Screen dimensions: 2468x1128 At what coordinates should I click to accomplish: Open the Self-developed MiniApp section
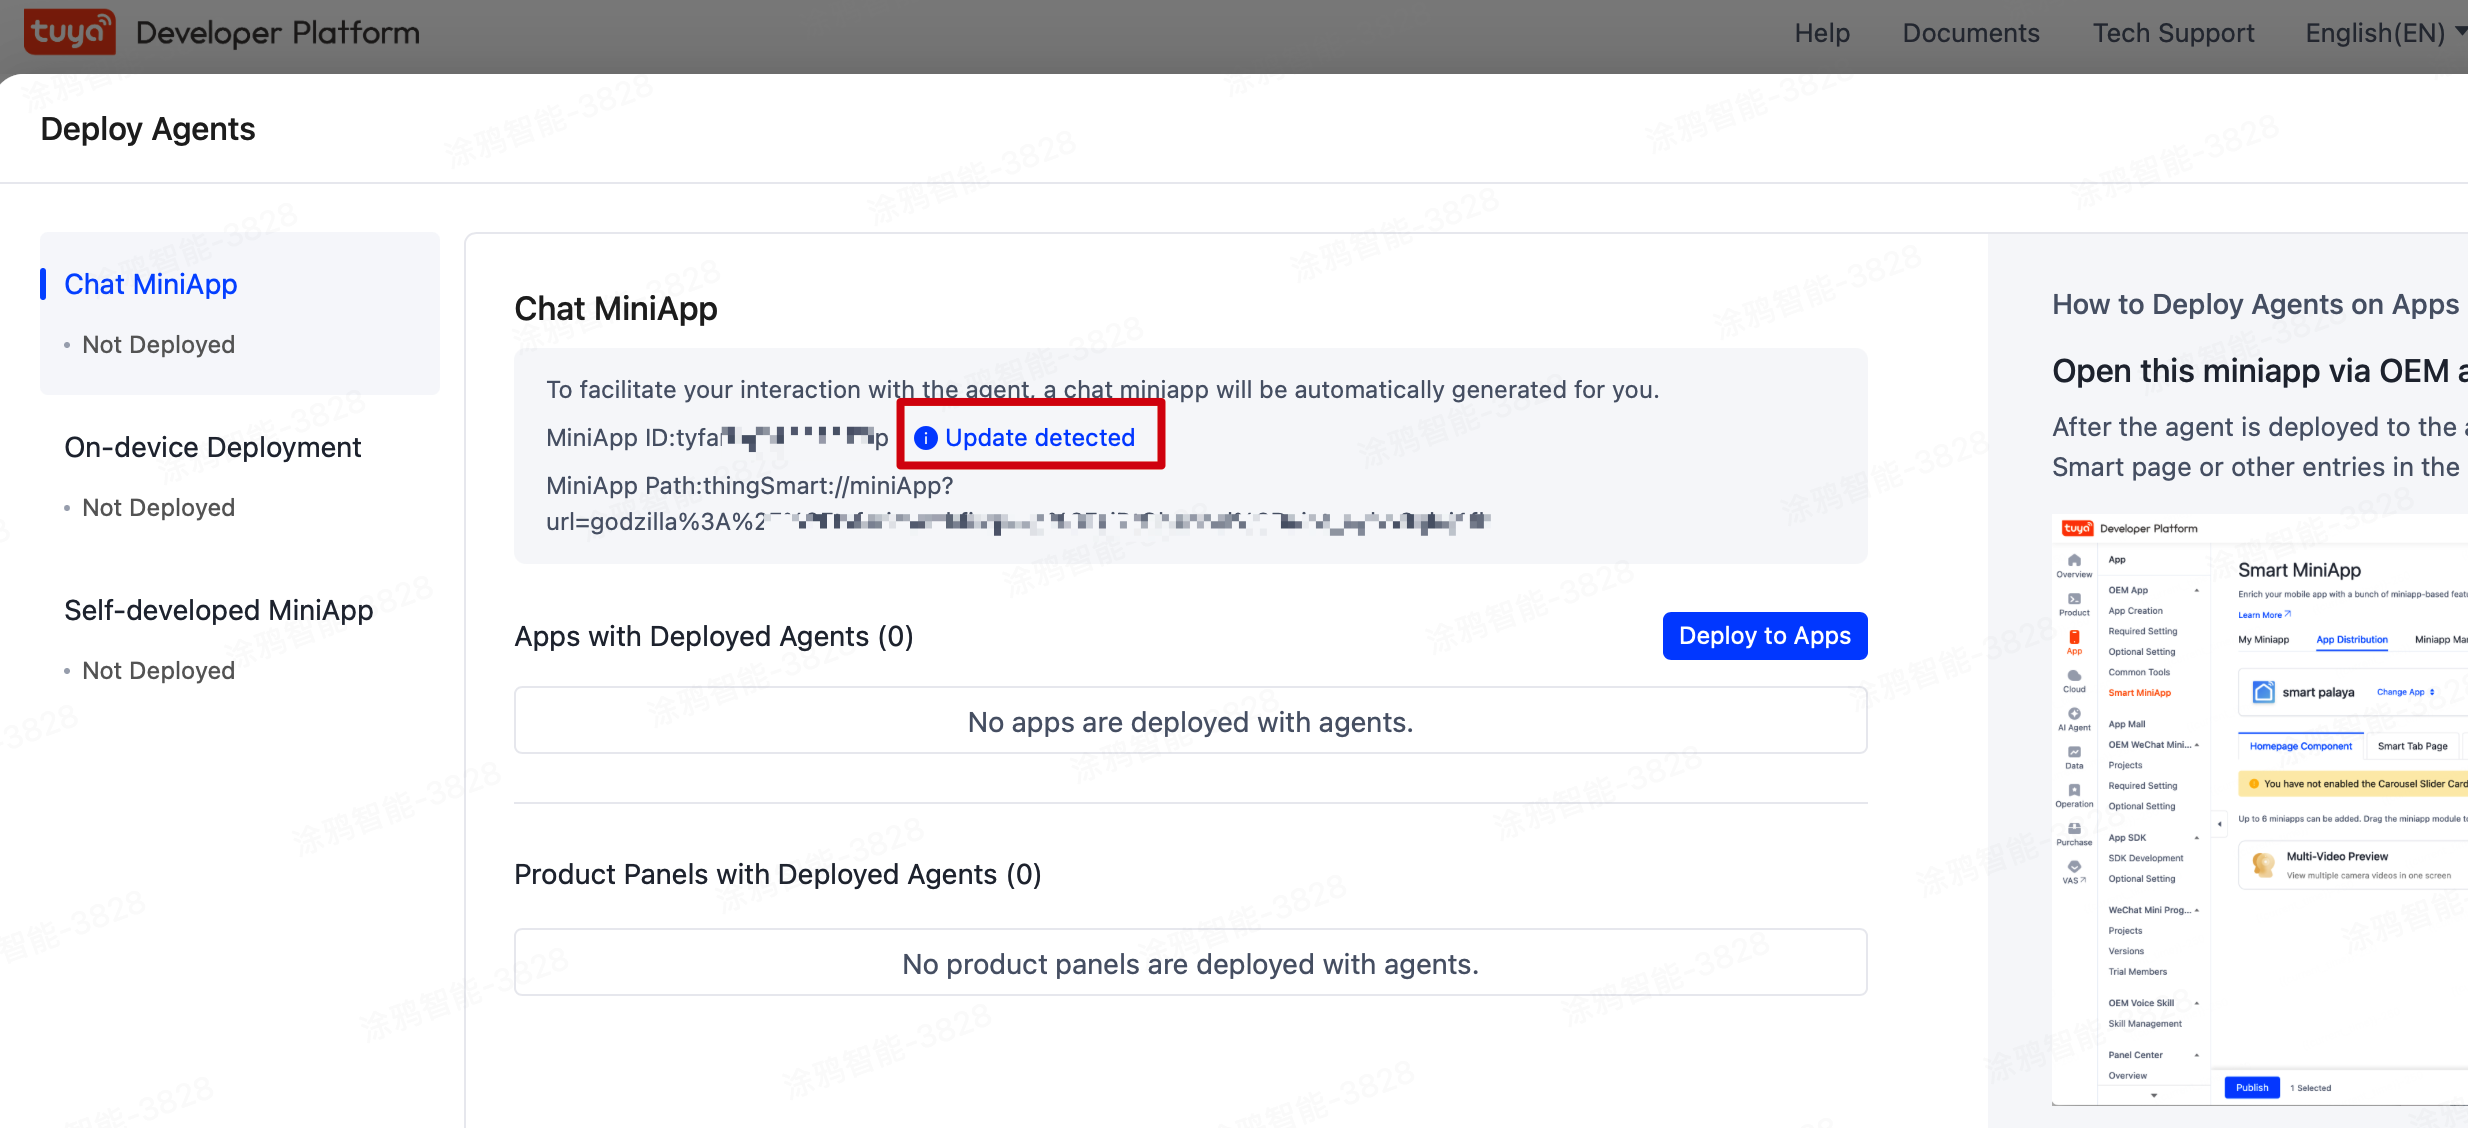pyautogui.click(x=218, y=610)
